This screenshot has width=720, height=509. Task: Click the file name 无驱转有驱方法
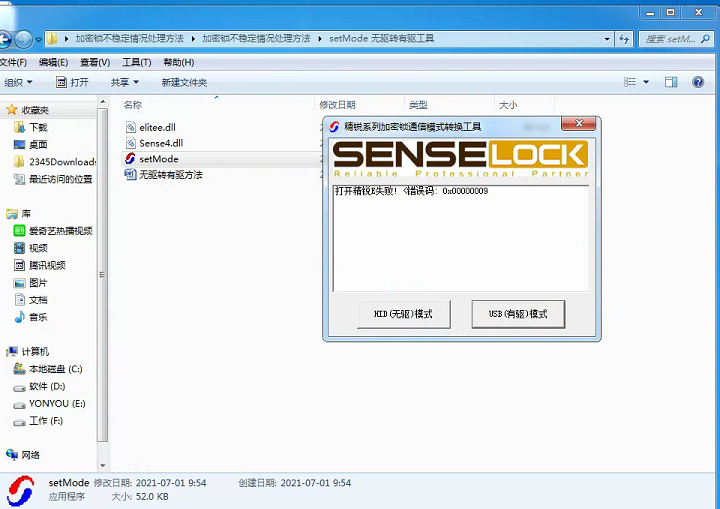[x=171, y=175]
